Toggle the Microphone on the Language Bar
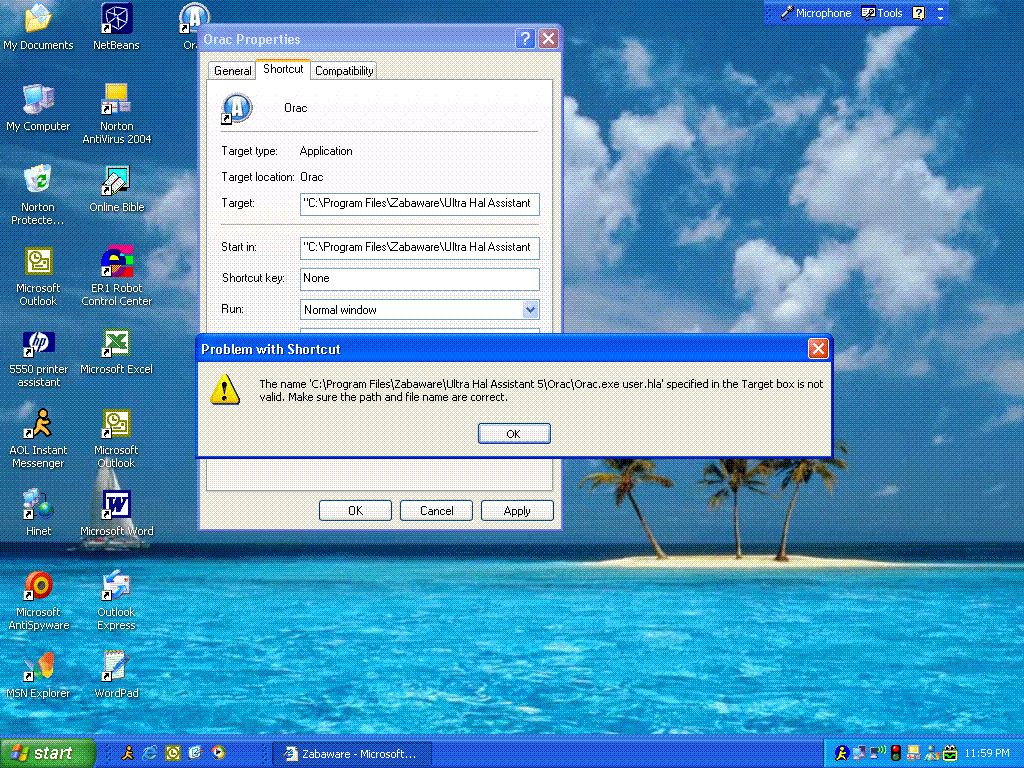Image resolution: width=1024 pixels, height=768 pixels. [x=816, y=13]
